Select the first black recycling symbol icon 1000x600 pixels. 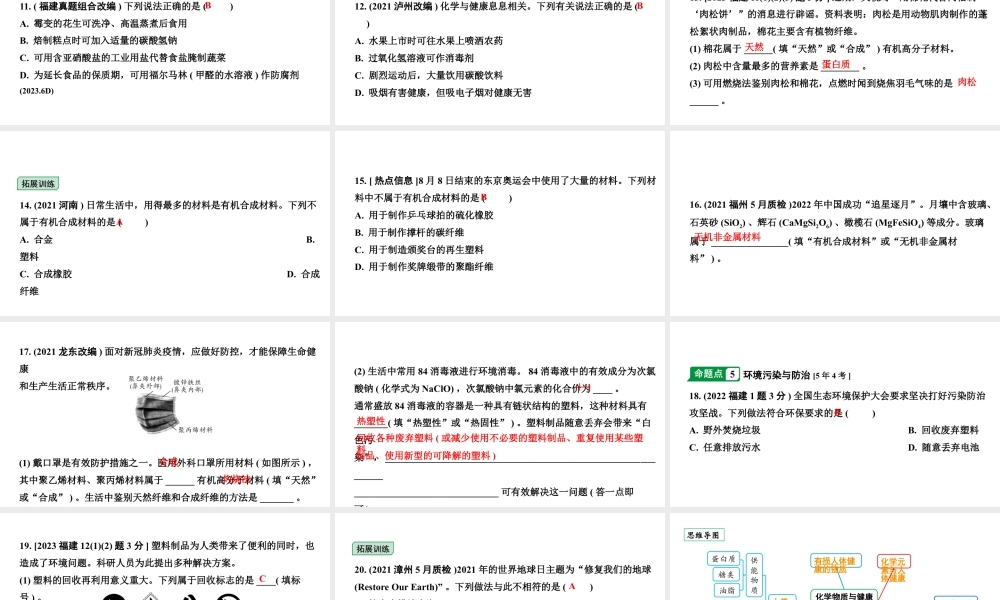tap(112, 597)
